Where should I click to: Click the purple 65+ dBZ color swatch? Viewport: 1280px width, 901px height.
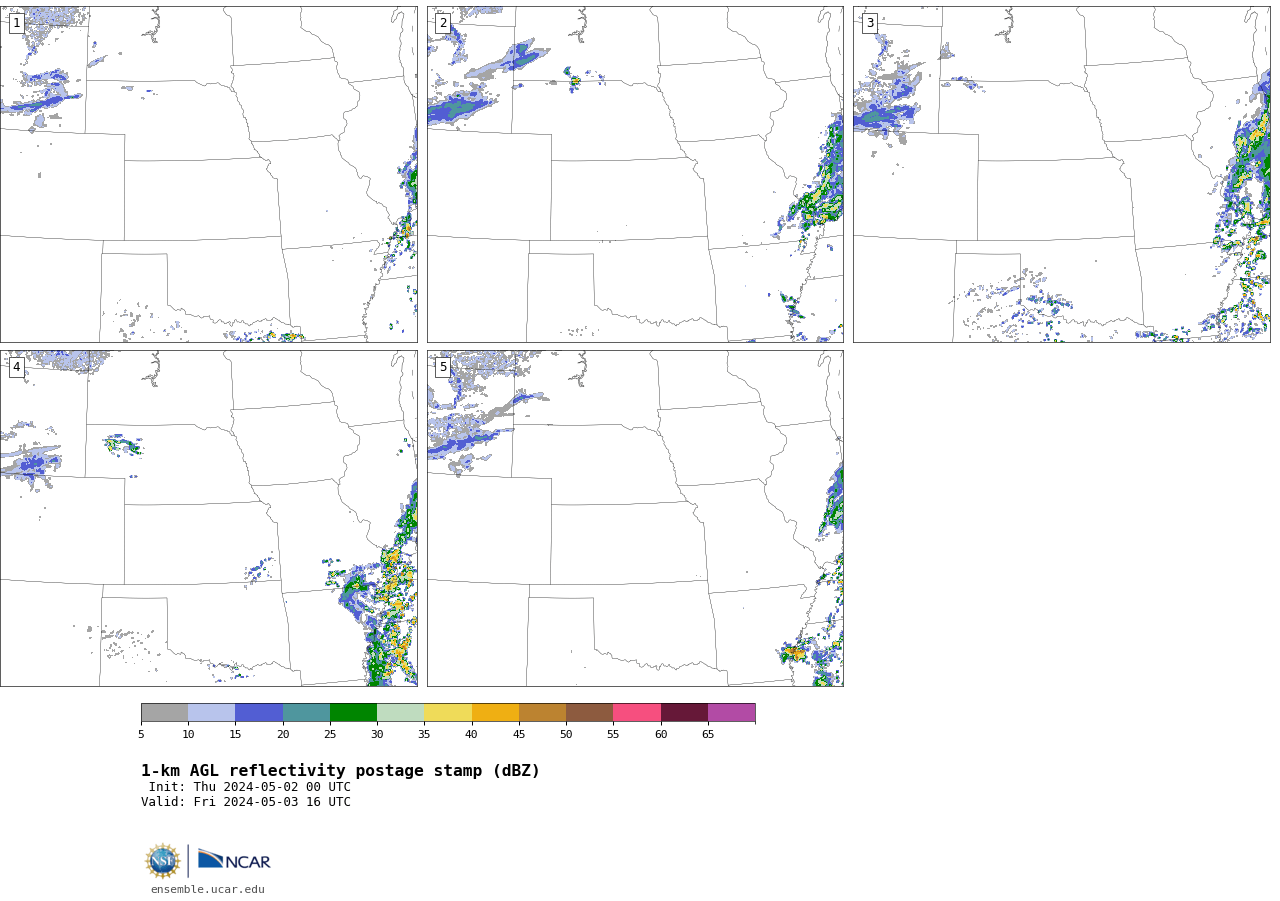(731, 713)
